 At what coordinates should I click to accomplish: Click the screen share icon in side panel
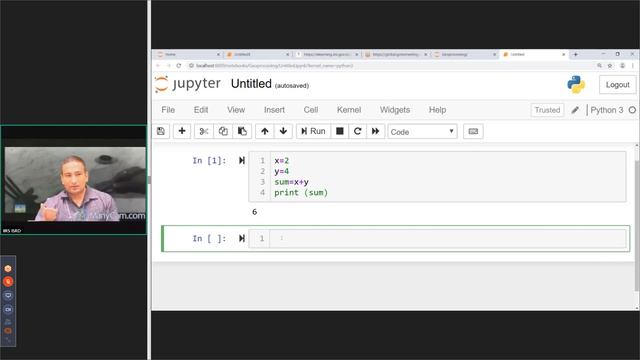click(8, 296)
